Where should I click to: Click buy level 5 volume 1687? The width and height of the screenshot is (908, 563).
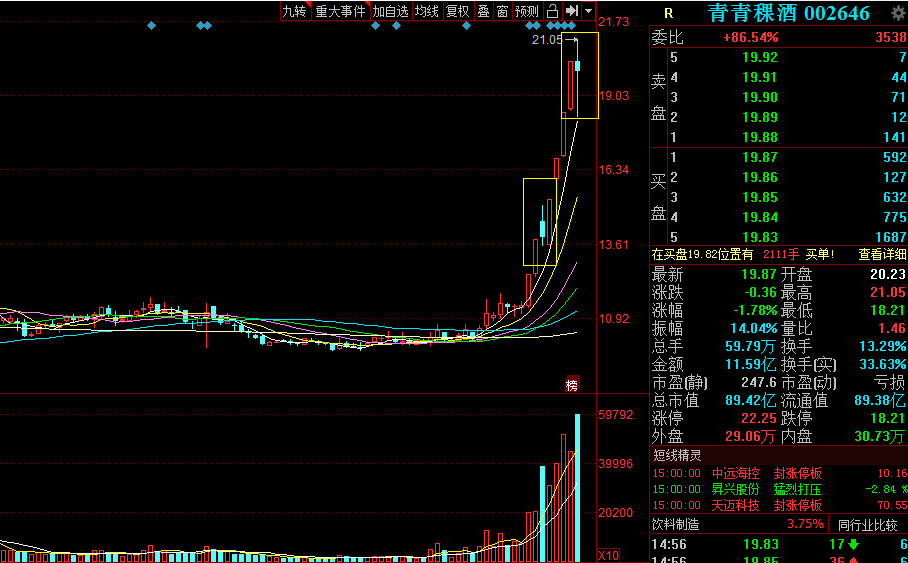[x=891, y=237]
